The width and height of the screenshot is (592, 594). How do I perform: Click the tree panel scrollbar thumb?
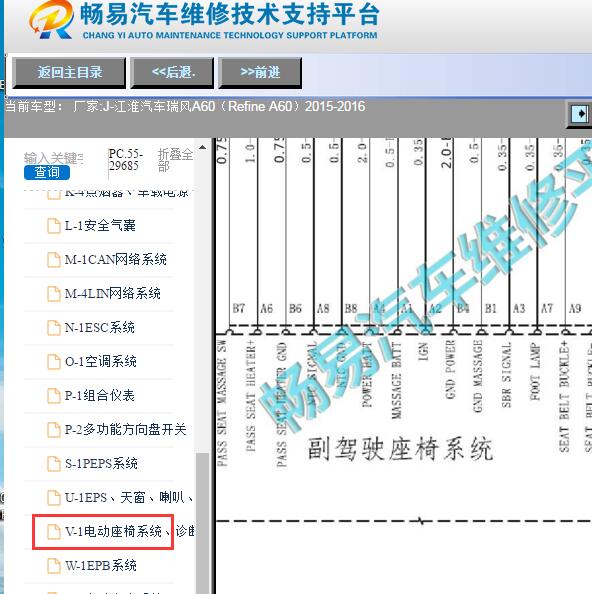point(203,523)
